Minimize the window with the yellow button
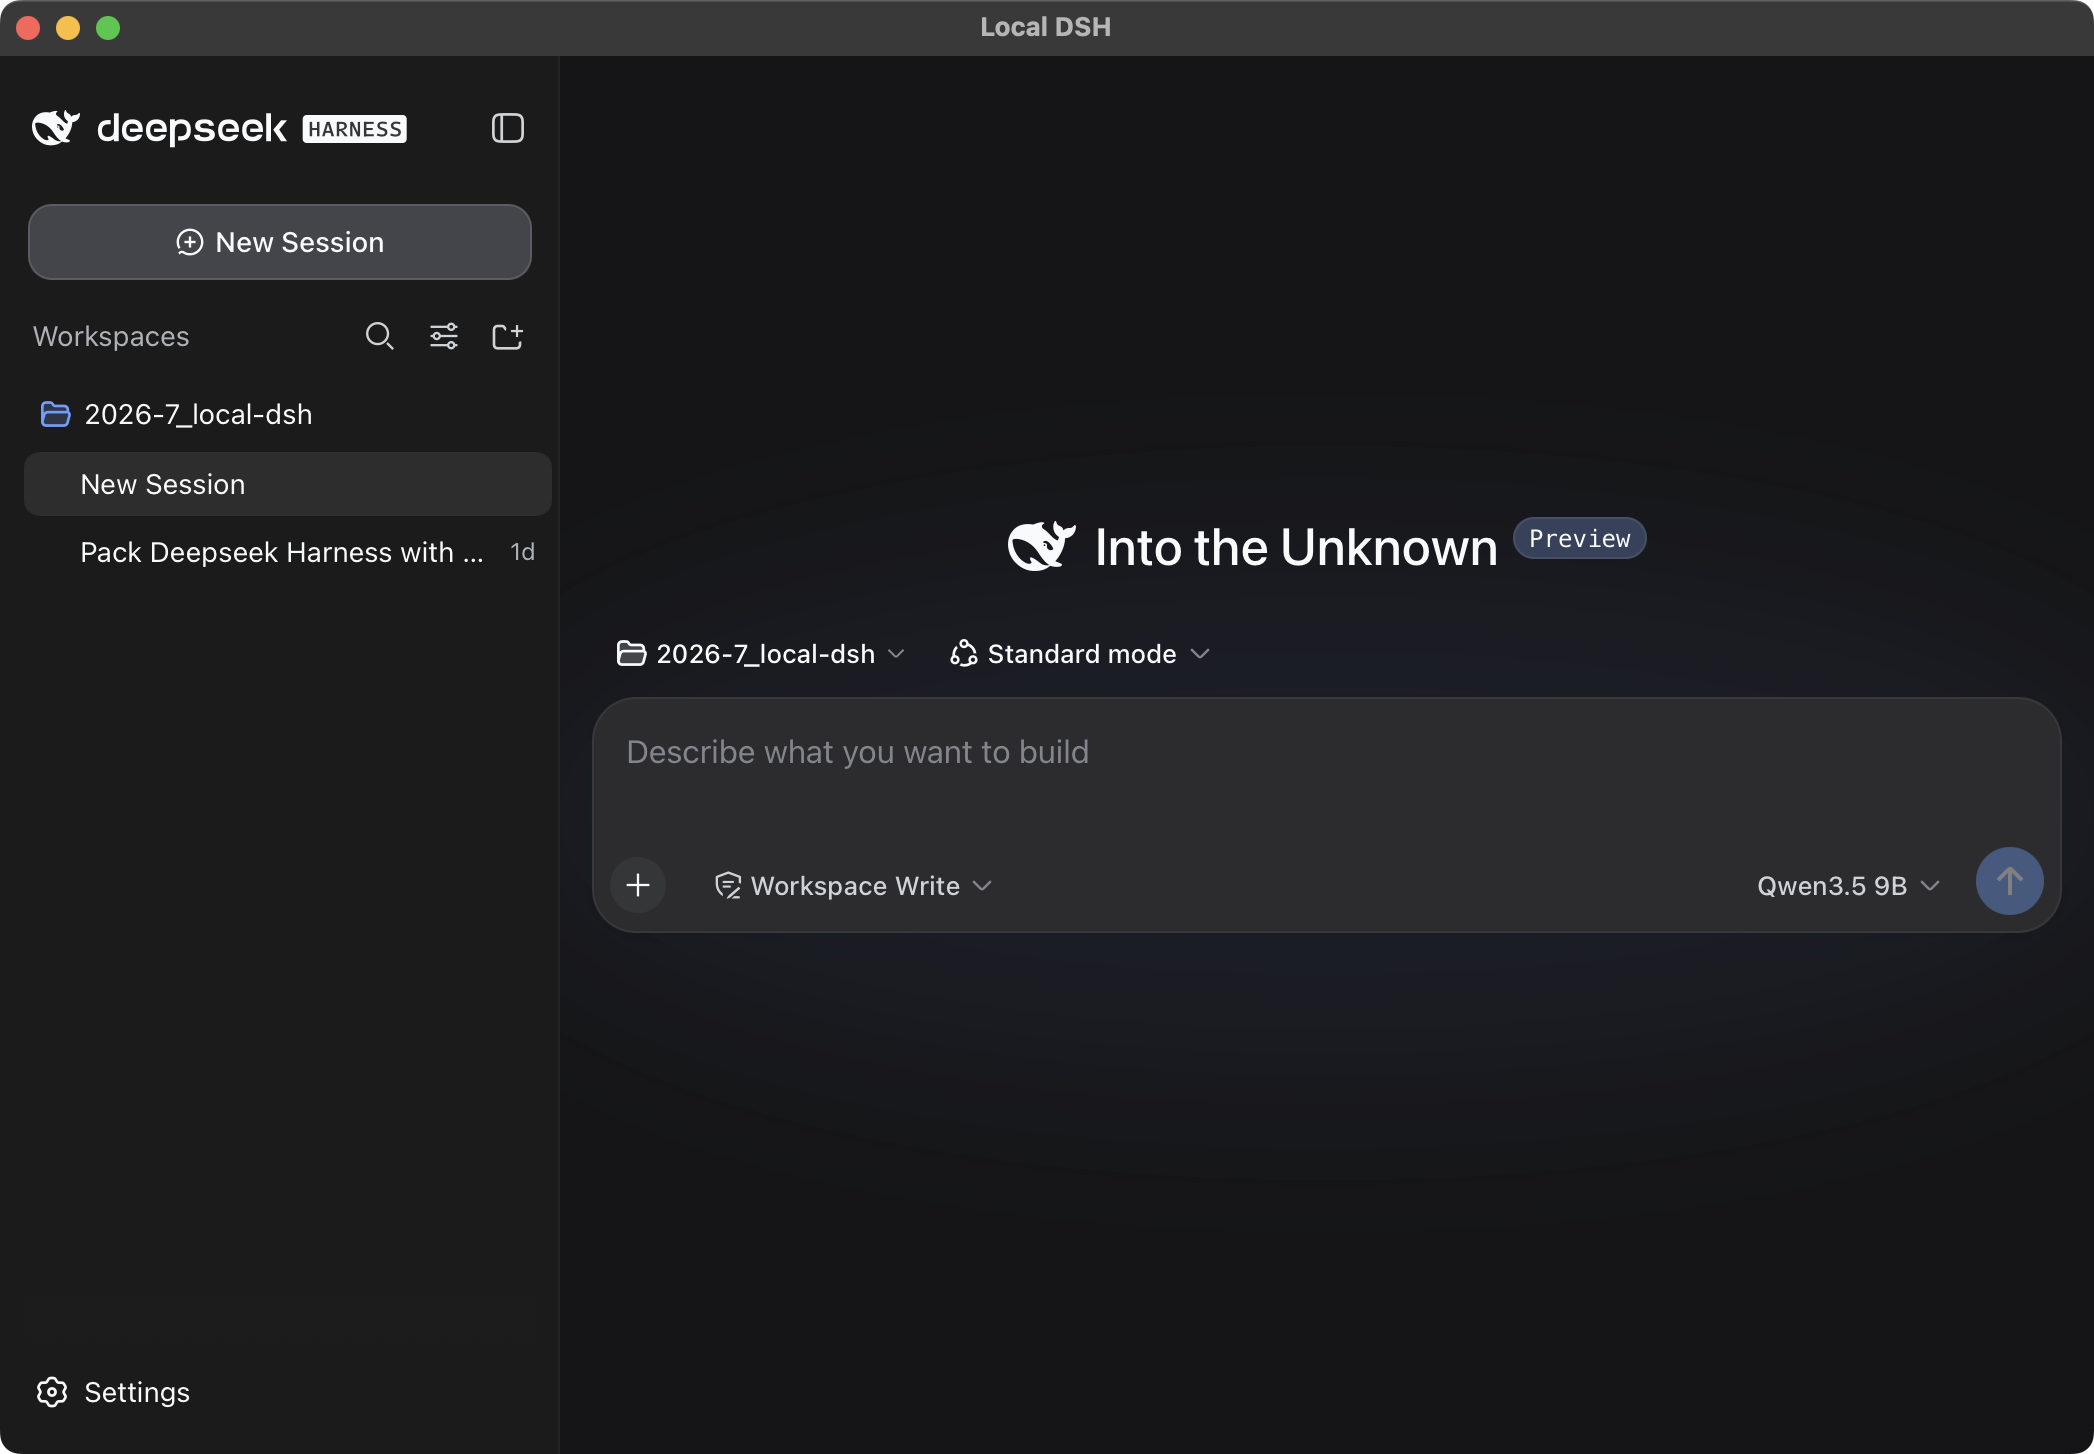 [68, 28]
